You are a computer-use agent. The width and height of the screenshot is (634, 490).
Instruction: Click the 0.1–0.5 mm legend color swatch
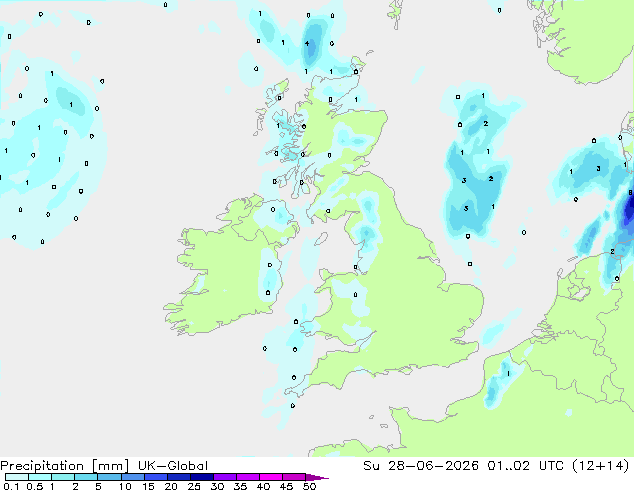tap(17, 477)
